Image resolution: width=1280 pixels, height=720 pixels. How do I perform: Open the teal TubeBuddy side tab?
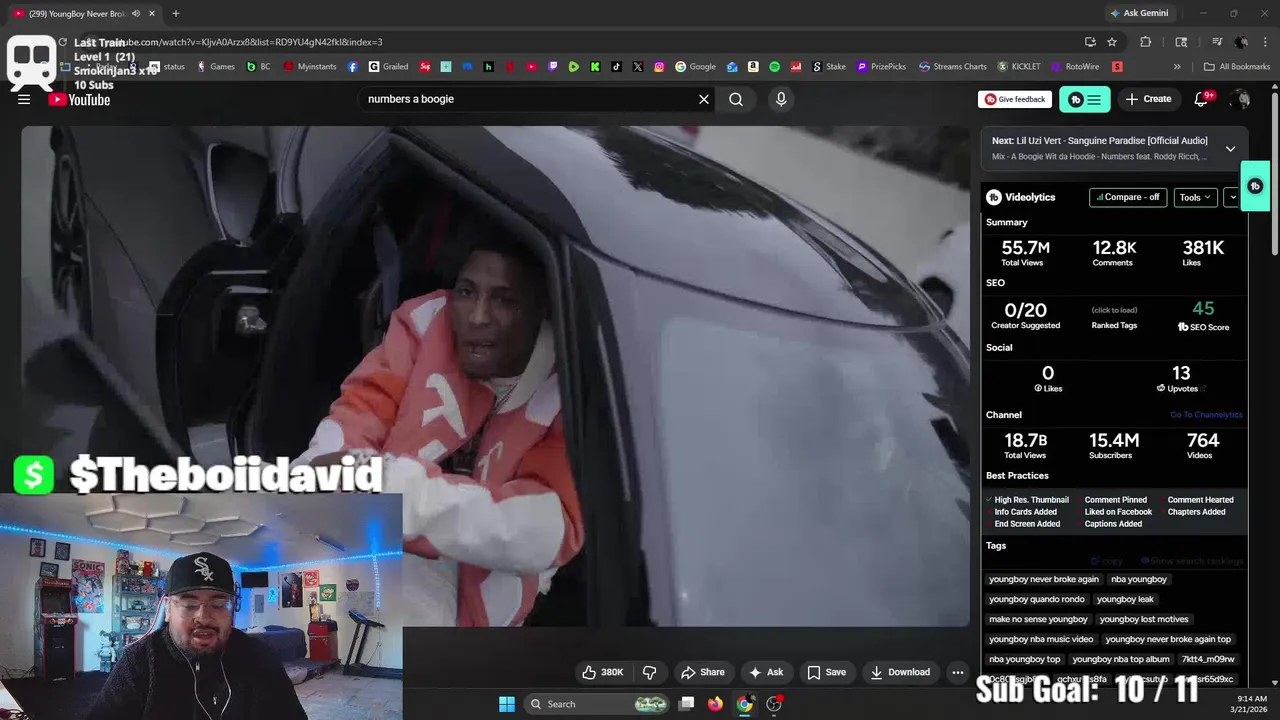(x=1255, y=186)
